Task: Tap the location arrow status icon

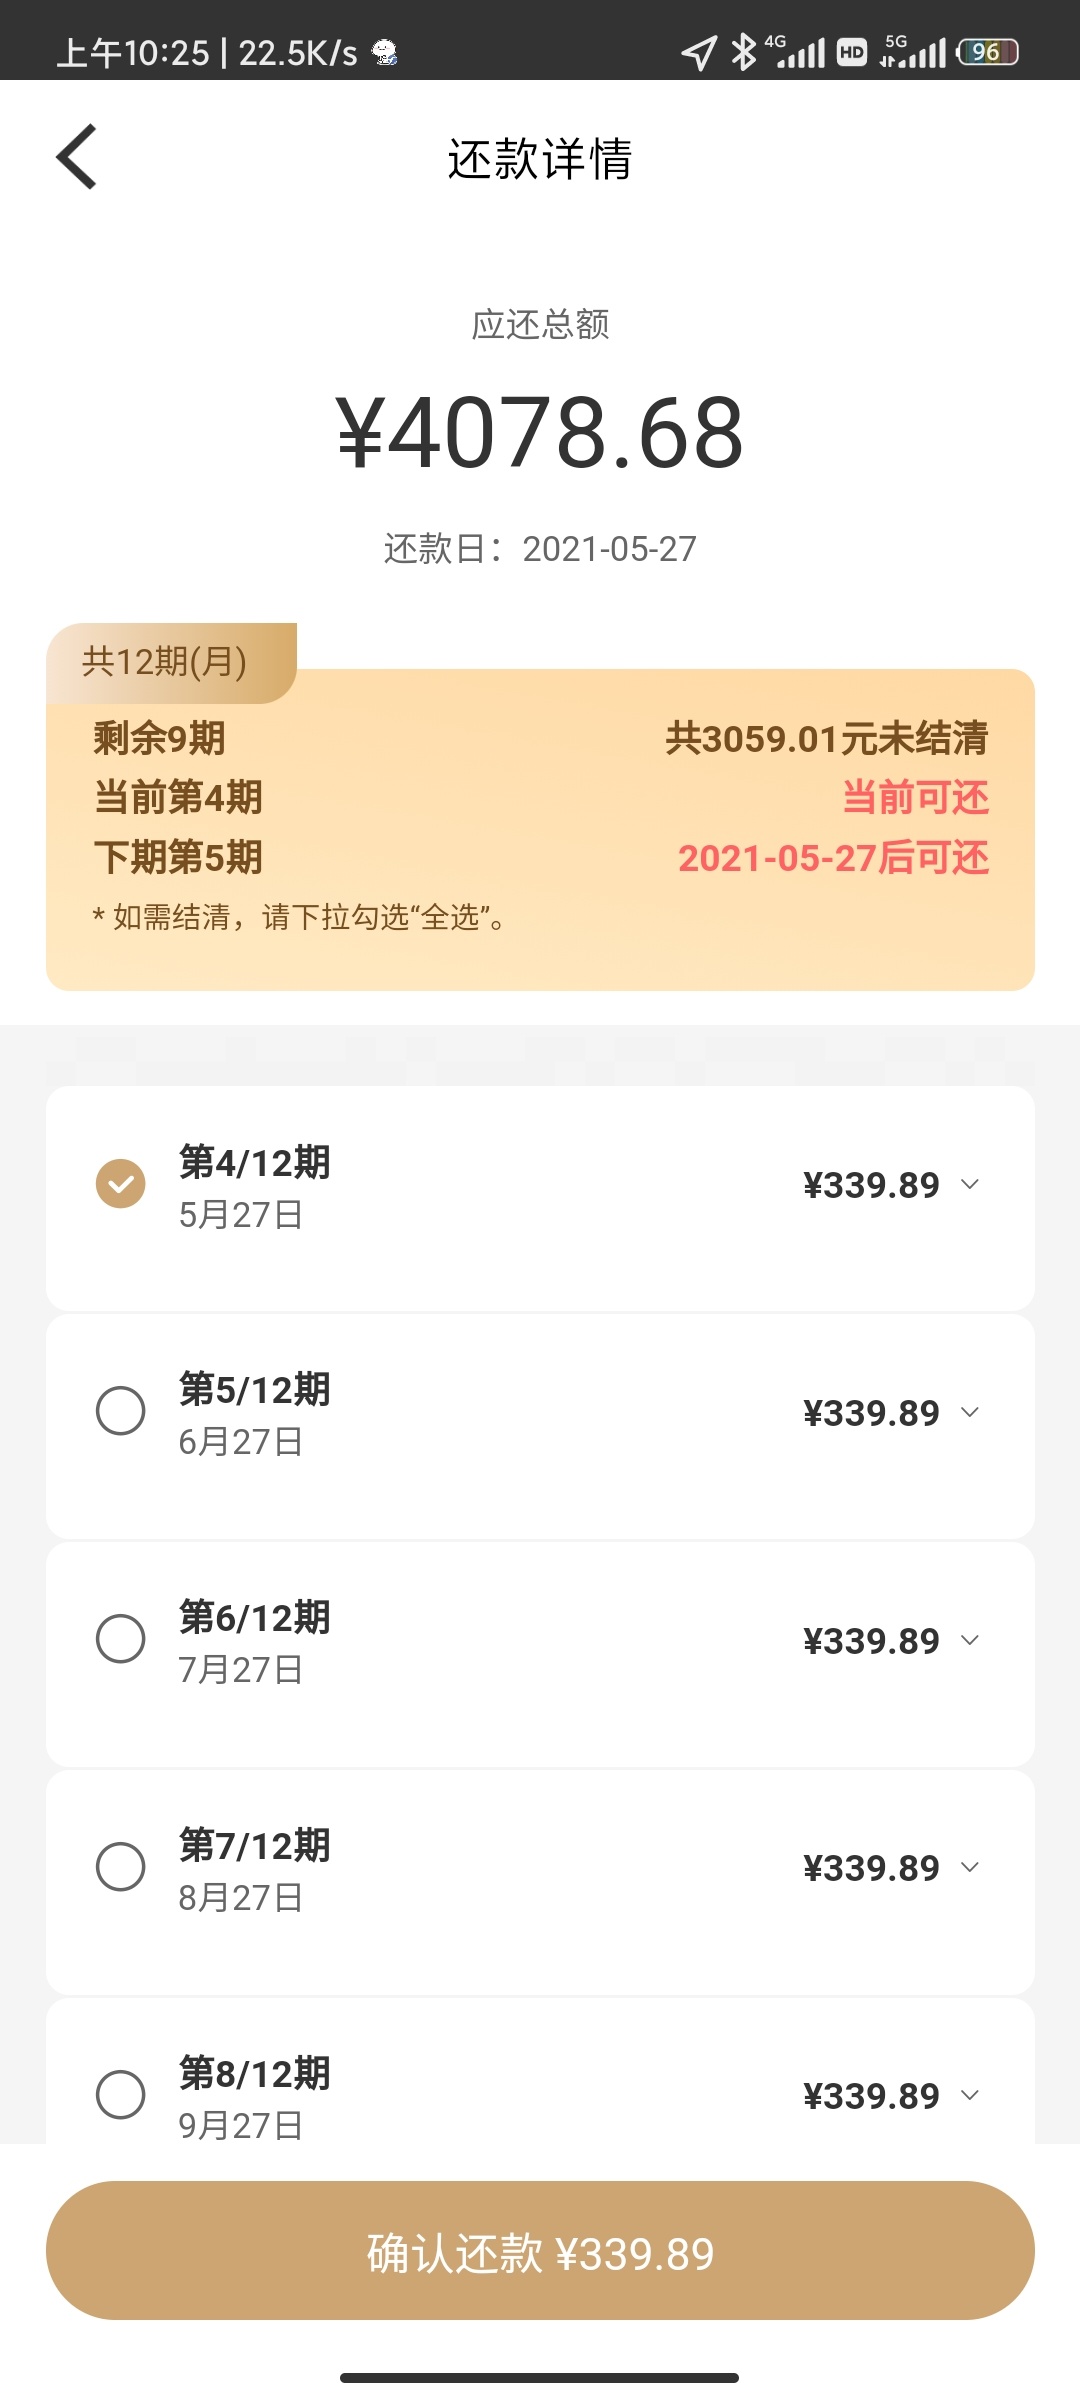Action: pyautogui.click(x=699, y=53)
